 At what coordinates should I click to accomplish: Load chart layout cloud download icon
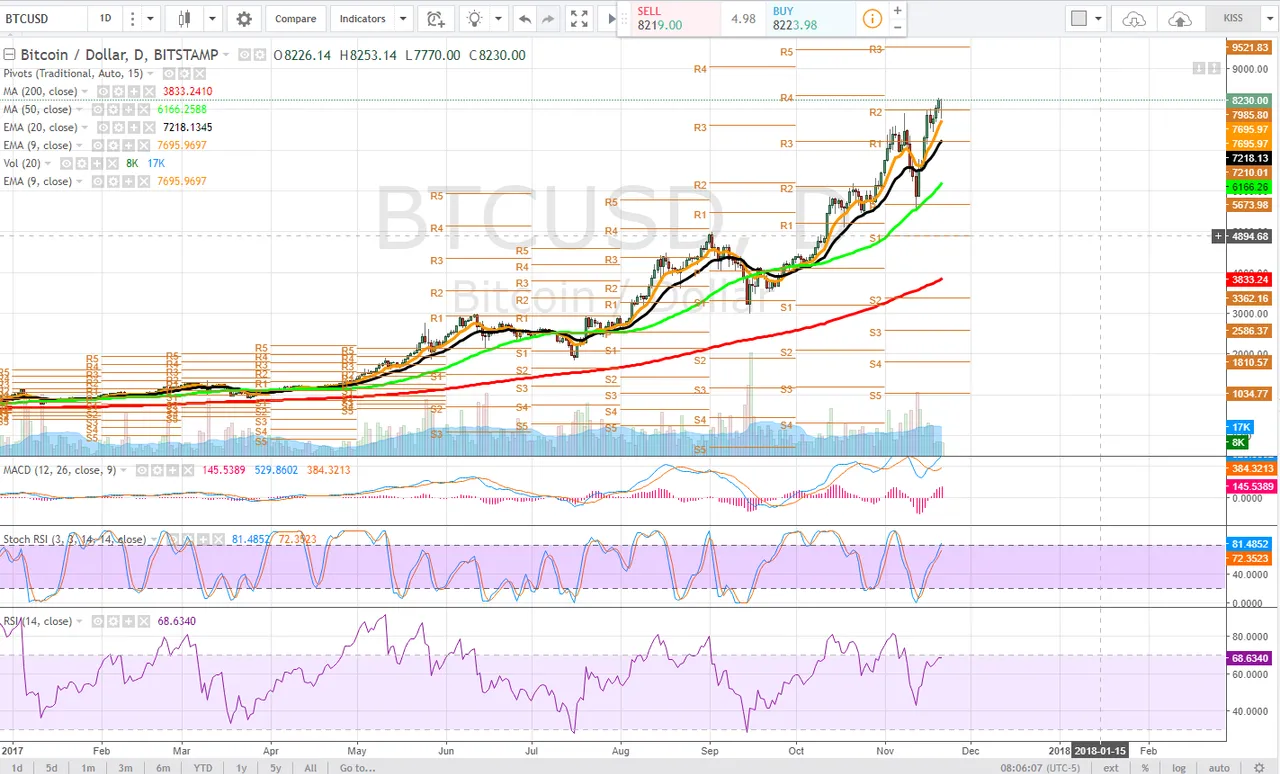[x=1134, y=19]
